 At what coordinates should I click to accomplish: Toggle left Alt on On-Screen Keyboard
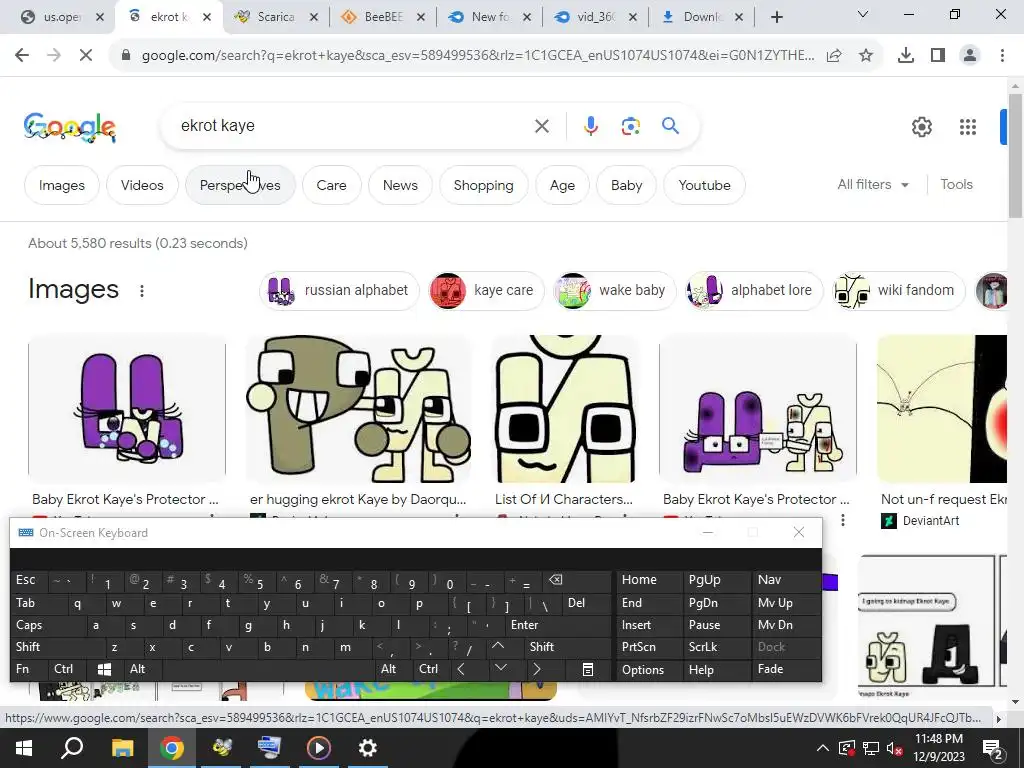pyautogui.click(x=143, y=669)
